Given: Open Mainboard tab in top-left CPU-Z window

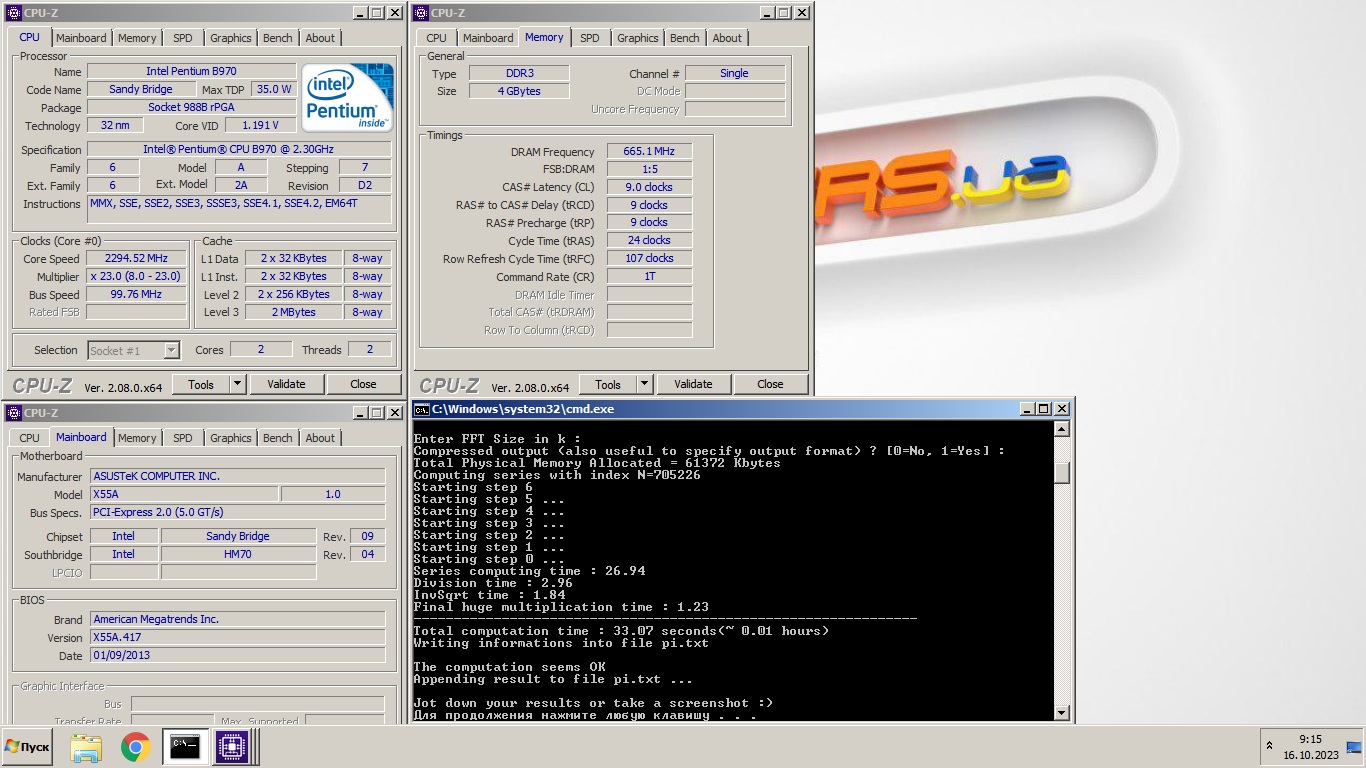Looking at the screenshot, I should (81, 38).
